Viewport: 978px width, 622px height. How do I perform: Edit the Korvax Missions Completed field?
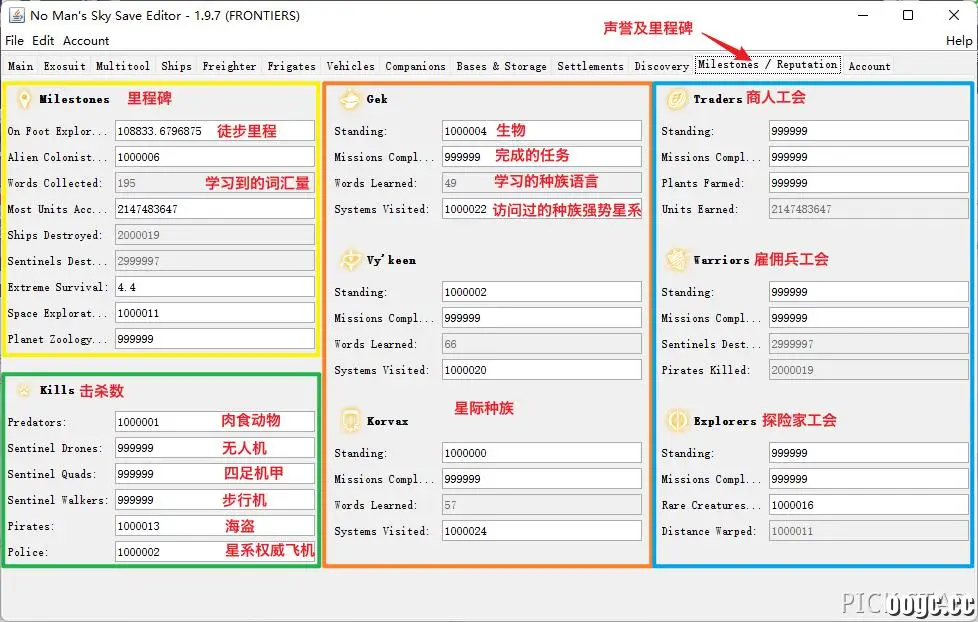541,479
